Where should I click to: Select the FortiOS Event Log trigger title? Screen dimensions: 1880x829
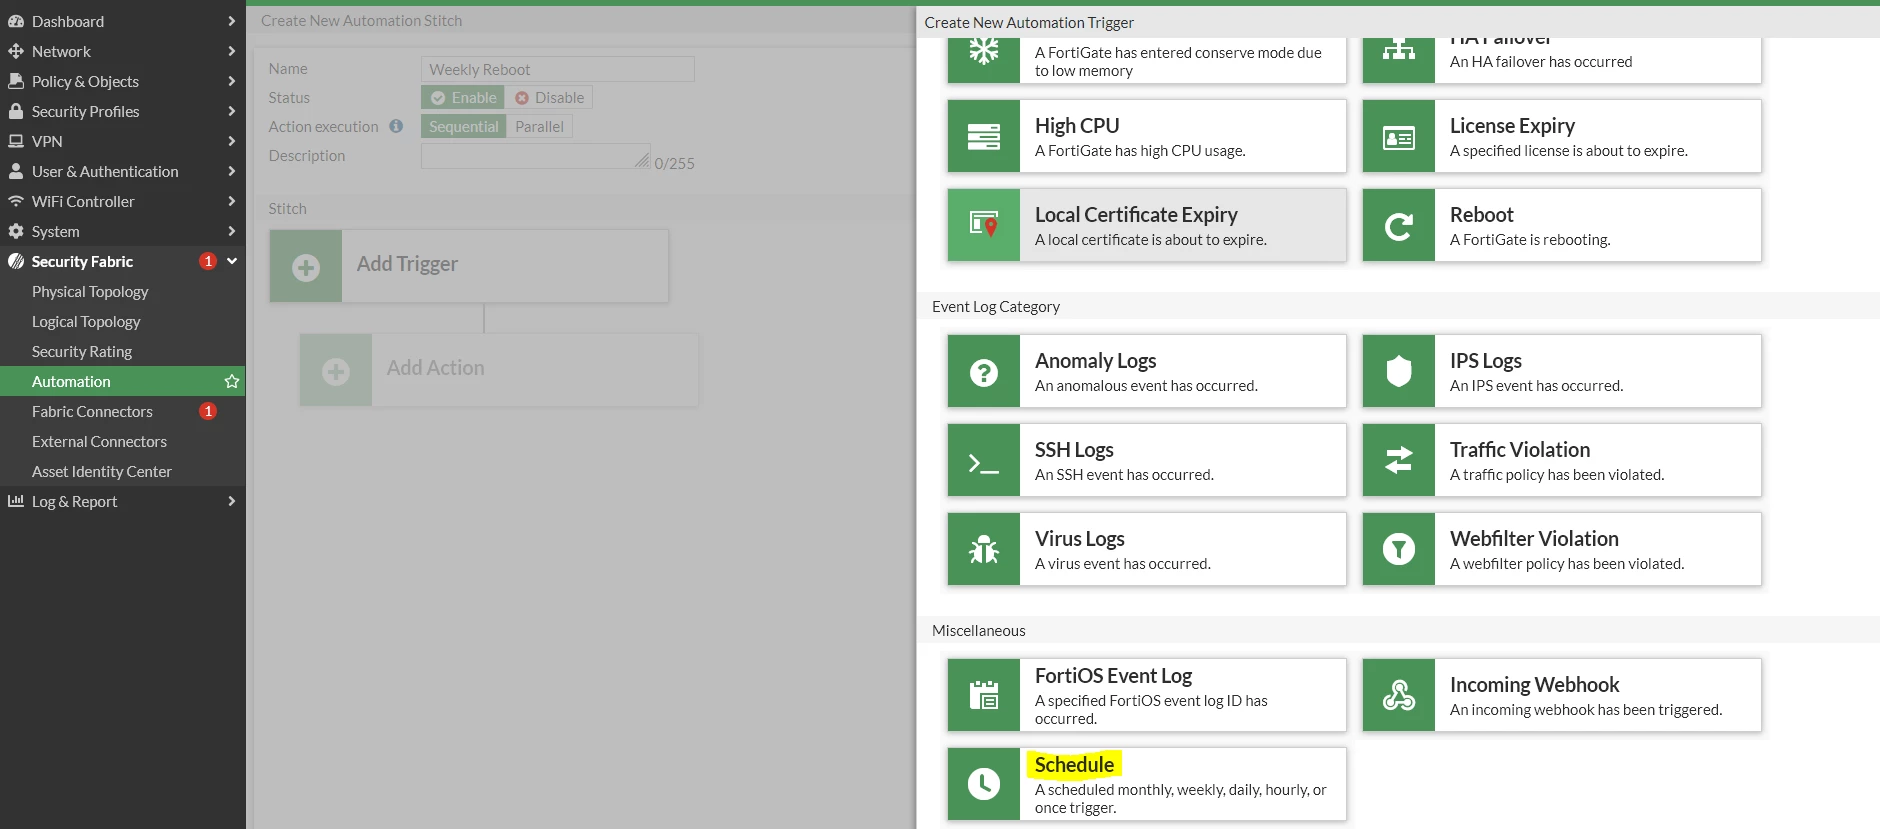click(1113, 675)
